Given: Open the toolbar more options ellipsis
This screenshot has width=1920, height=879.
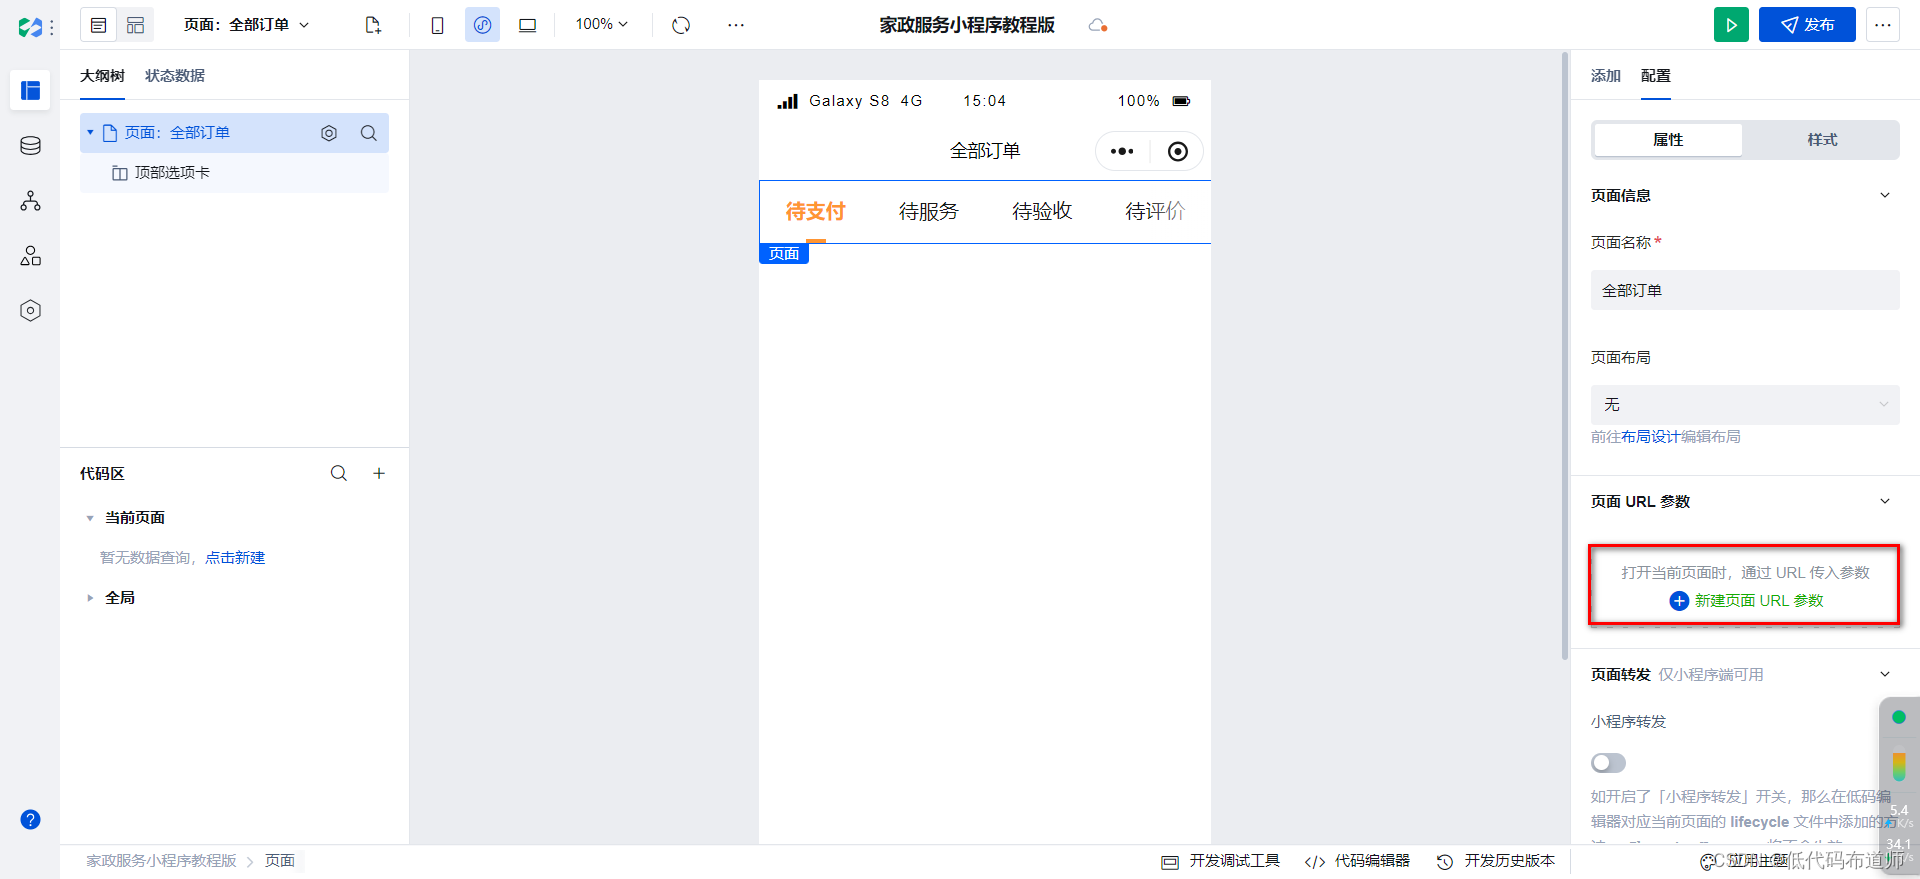Looking at the screenshot, I should click(736, 25).
